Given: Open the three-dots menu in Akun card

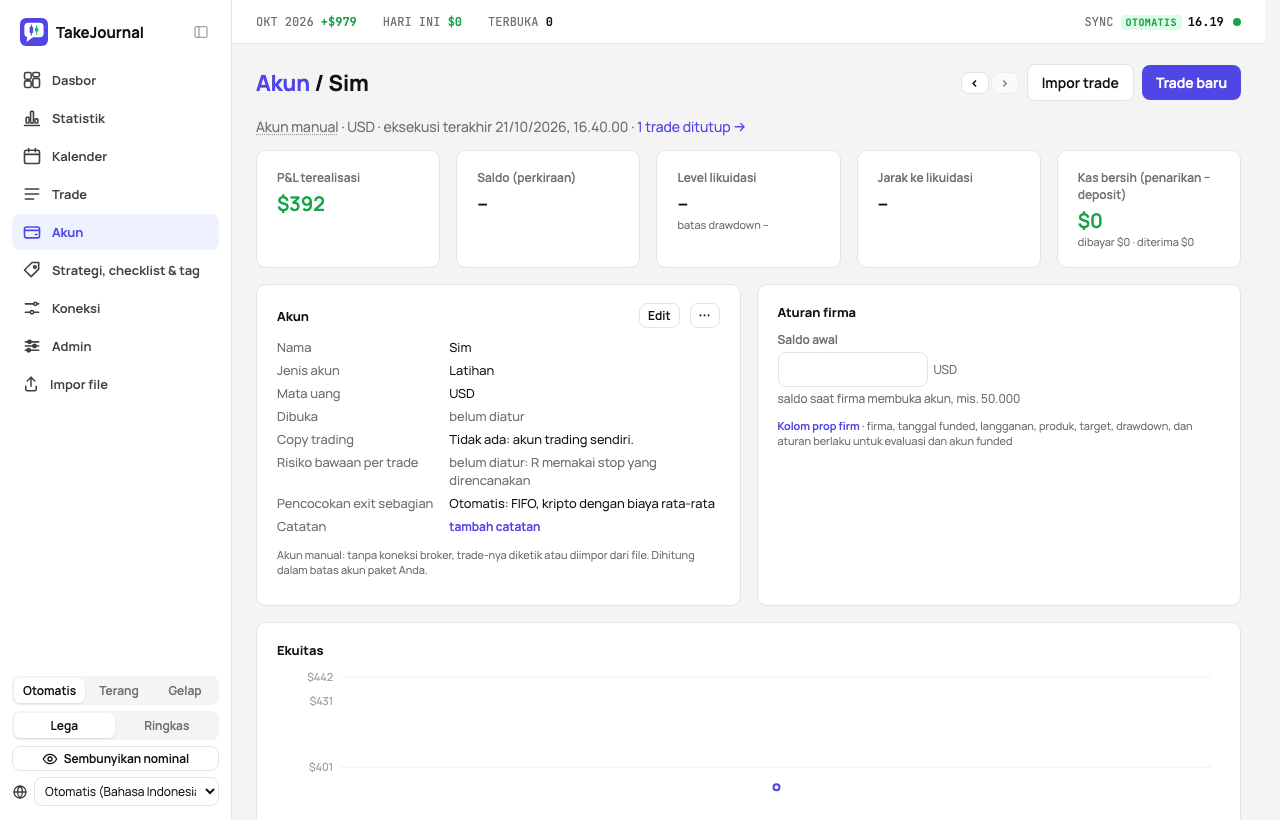Looking at the screenshot, I should tap(704, 316).
